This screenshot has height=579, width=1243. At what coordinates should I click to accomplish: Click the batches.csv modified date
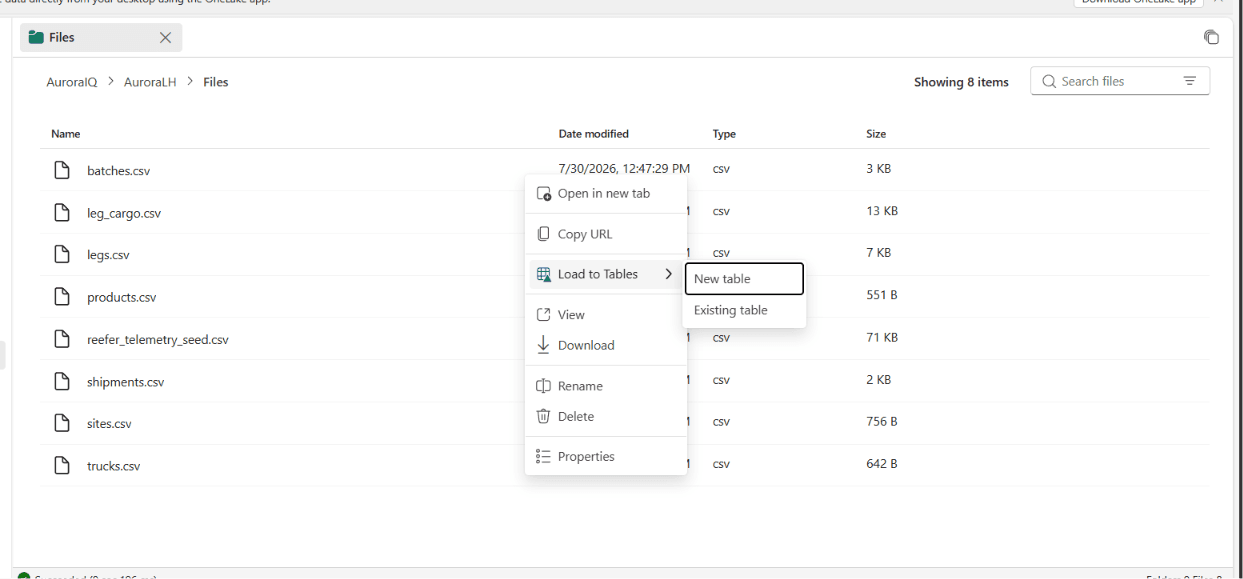click(x=624, y=169)
